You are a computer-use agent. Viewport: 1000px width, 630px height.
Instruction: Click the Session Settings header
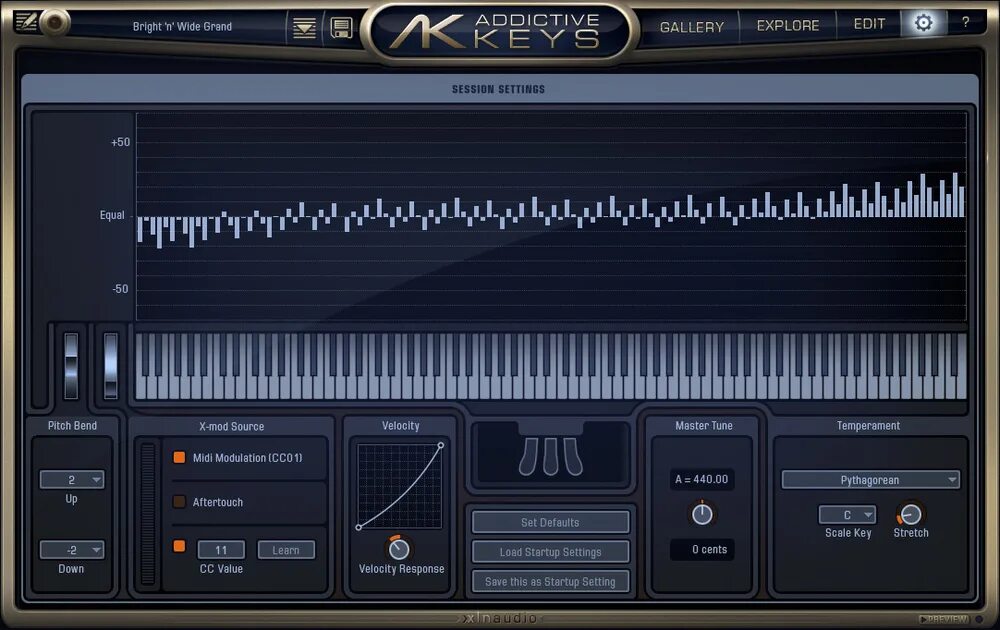click(x=499, y=89)
